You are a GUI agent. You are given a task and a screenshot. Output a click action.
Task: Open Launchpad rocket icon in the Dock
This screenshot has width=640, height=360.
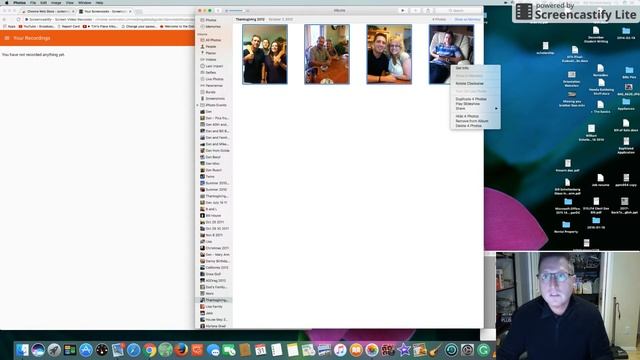(x=54, y=350)
